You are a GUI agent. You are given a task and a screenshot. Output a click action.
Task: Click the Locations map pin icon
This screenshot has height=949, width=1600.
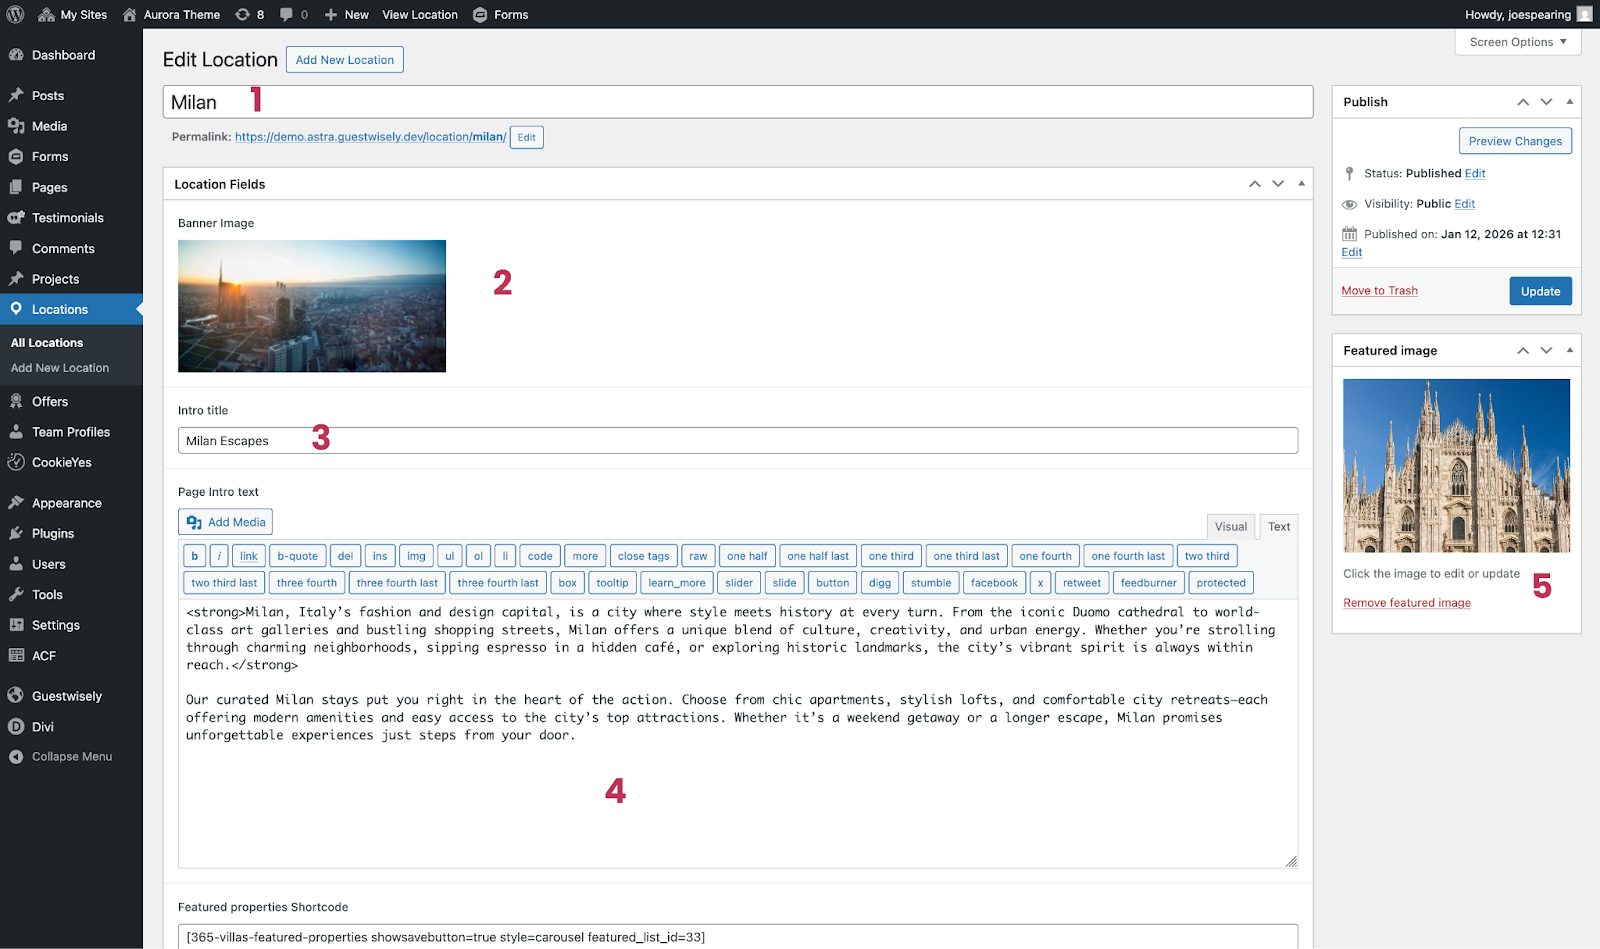click(x=16, y=309)
